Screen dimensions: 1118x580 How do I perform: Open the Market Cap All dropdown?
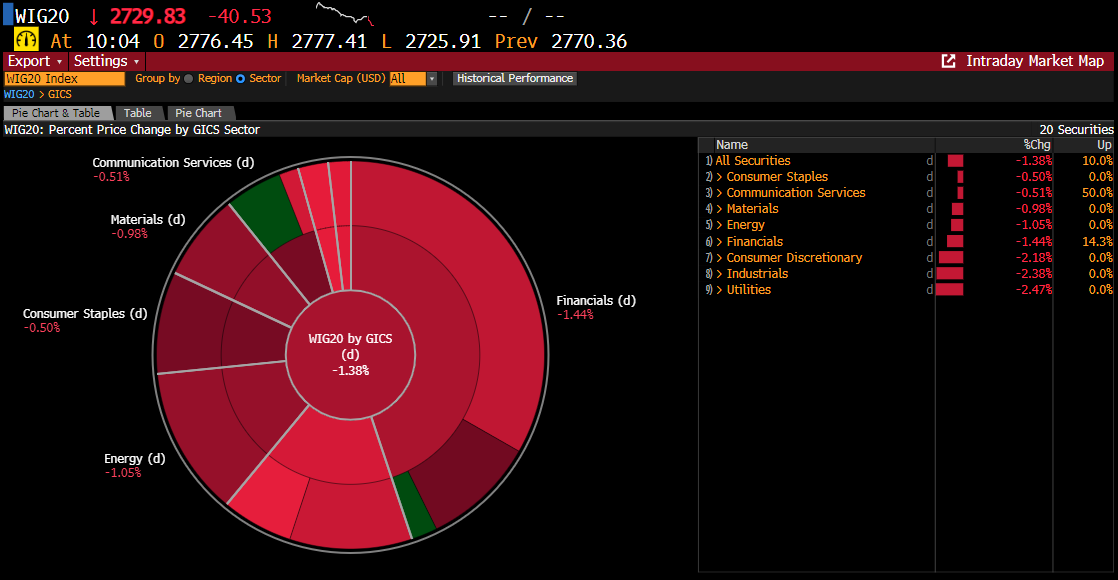click(413, 78)
